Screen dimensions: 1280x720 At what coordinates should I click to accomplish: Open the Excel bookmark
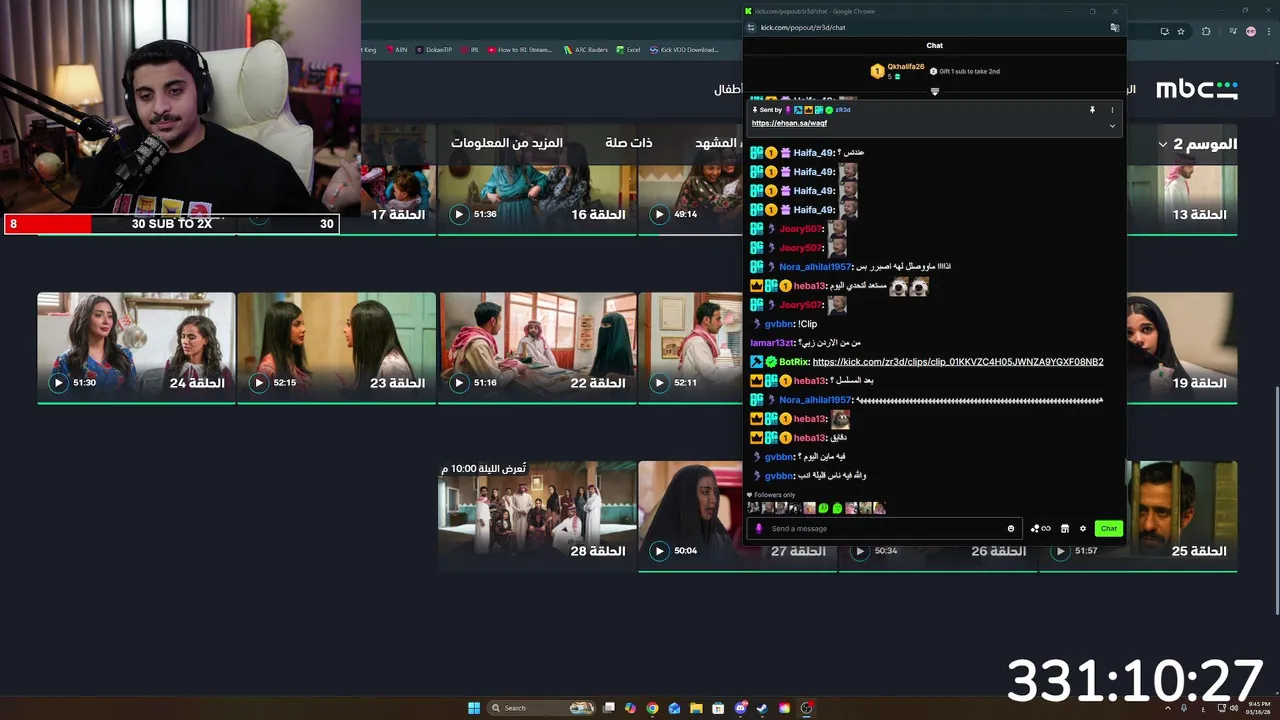[x=629, y=49]
